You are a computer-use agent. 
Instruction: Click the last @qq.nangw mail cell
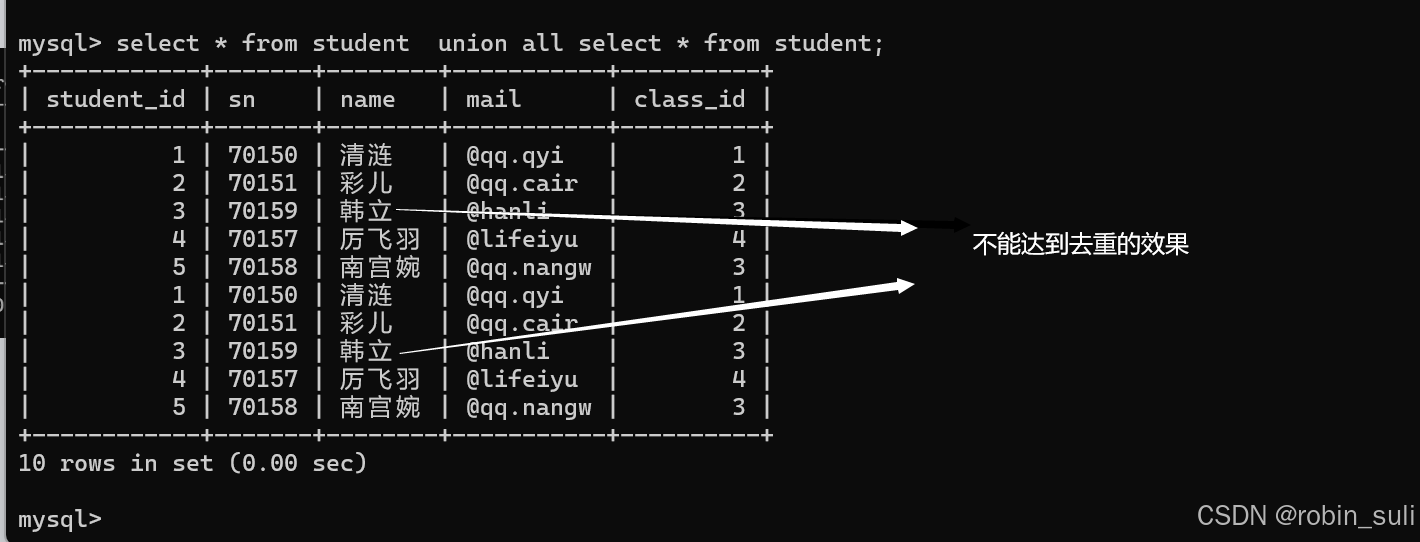click(x=529, y=407)
